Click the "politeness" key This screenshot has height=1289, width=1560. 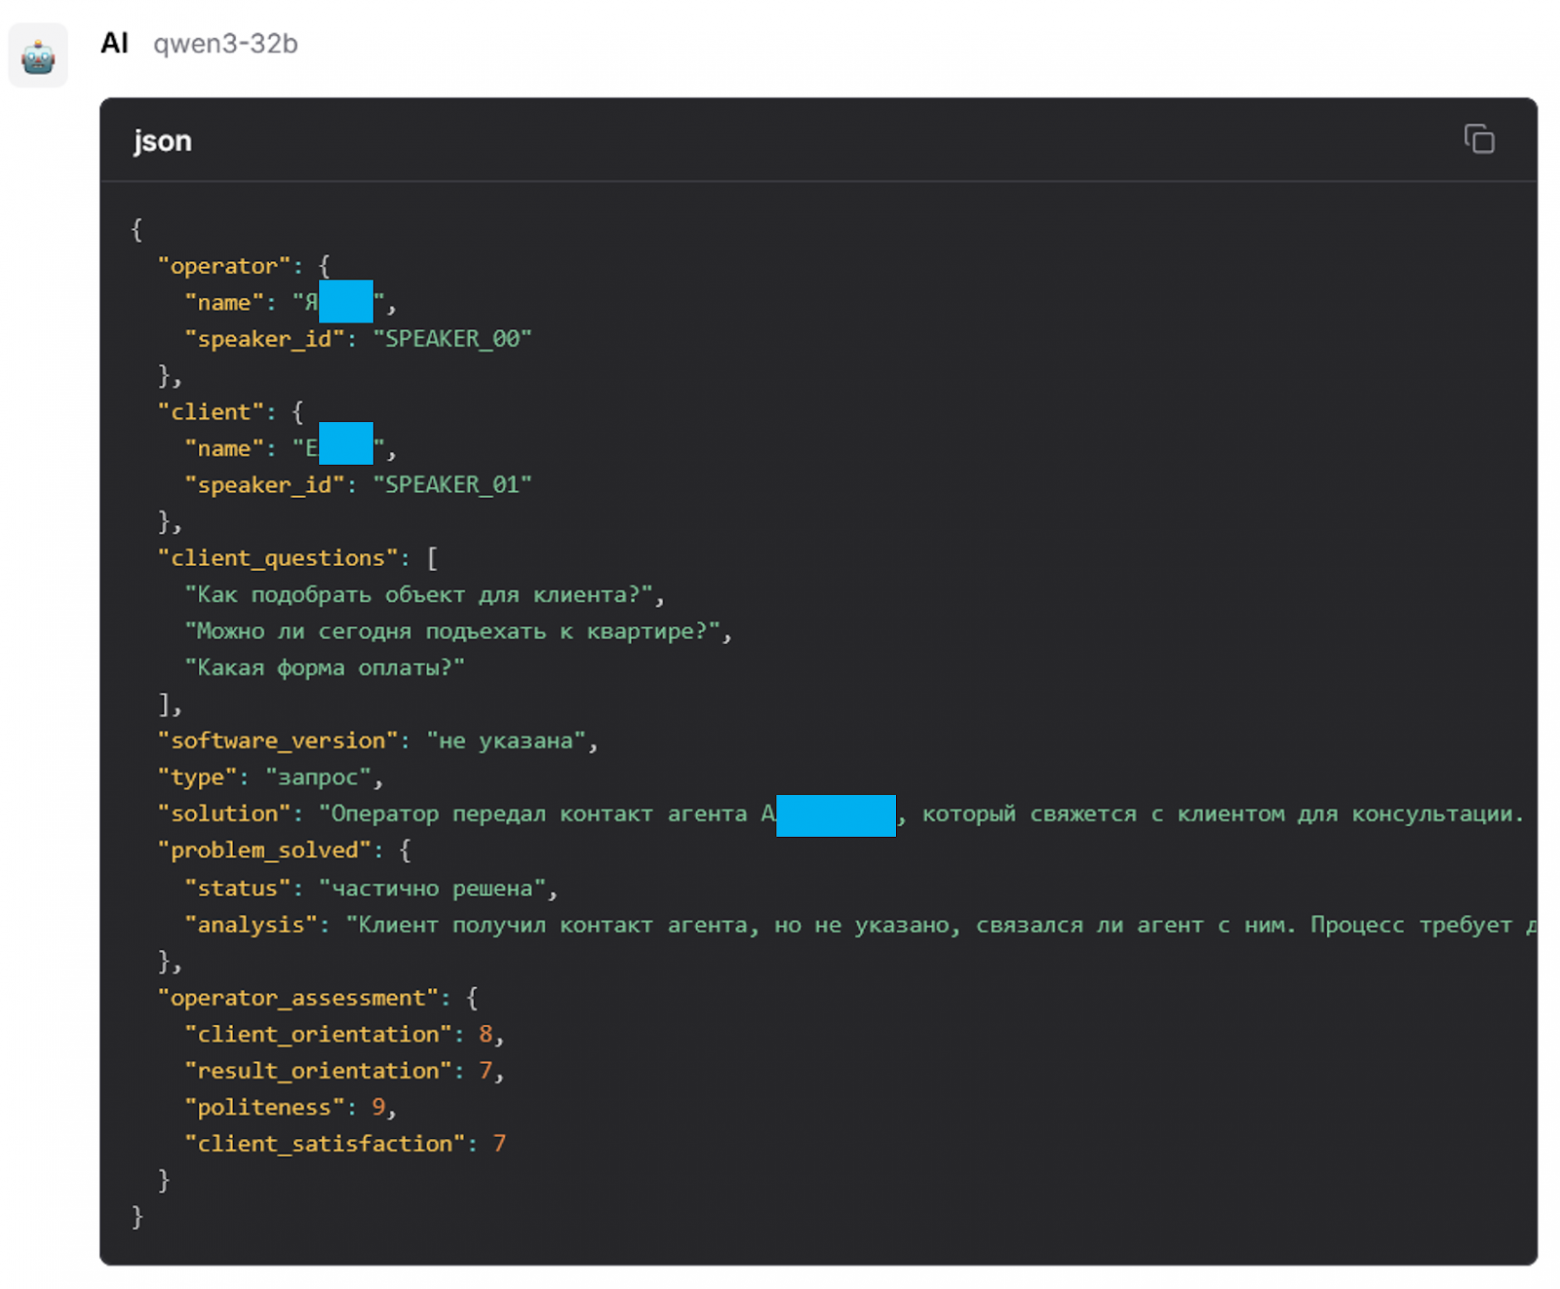click(264, 1107)
